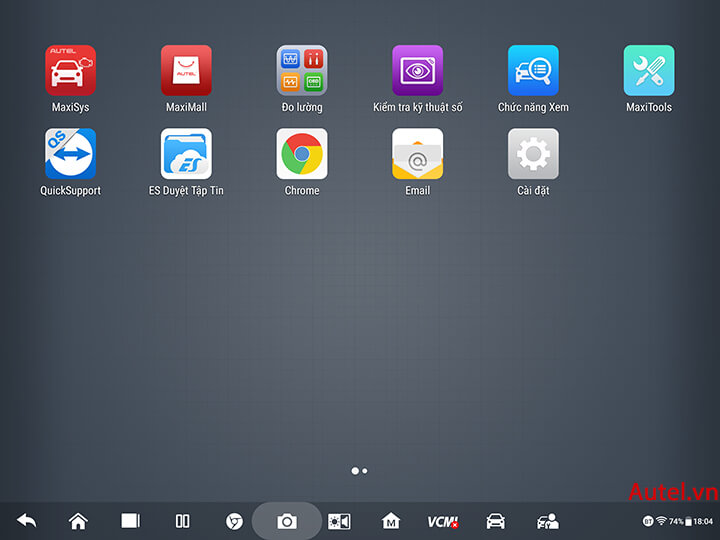The width and height of the screenshot is (720, 540).
Task: Tap the split-screen icon in navigation bar
Action: 182,521
